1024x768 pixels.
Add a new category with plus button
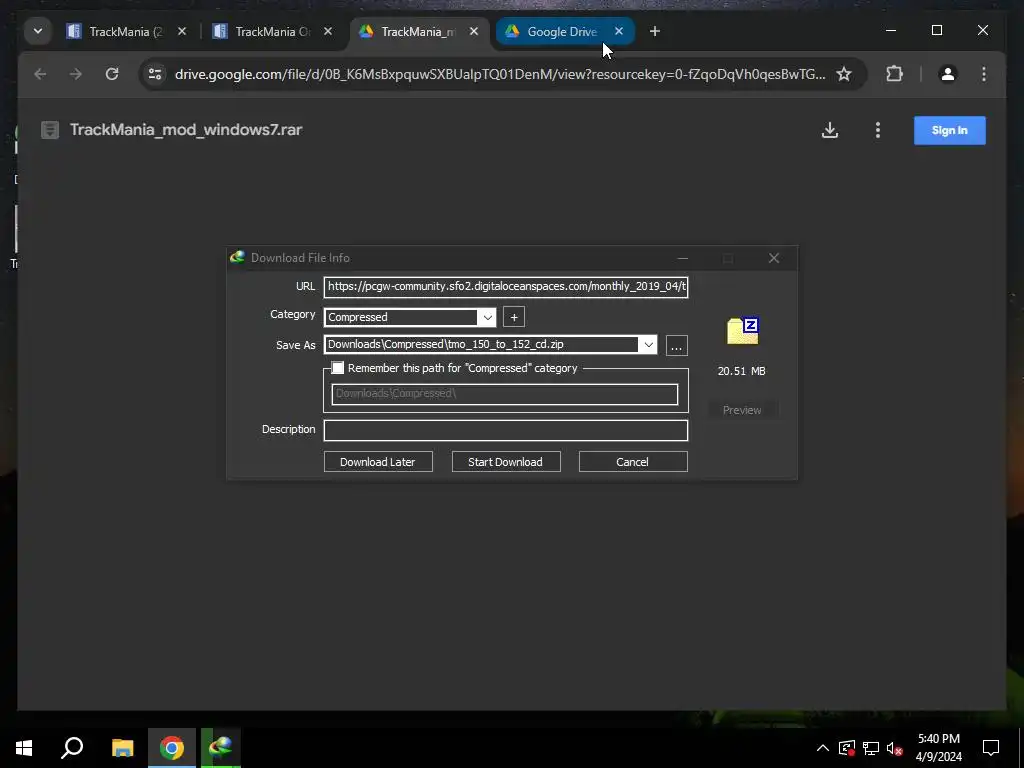coord(514,317)
